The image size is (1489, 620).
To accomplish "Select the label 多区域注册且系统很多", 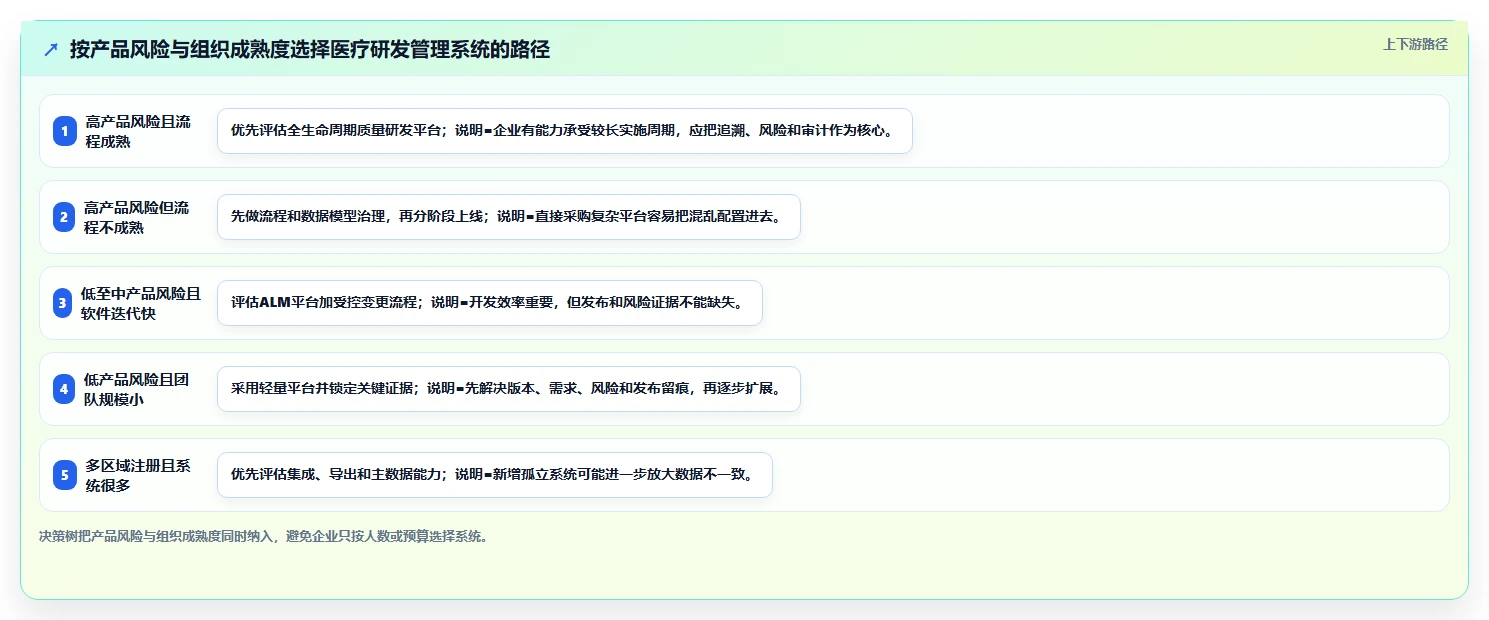I will tap(138, 475).
